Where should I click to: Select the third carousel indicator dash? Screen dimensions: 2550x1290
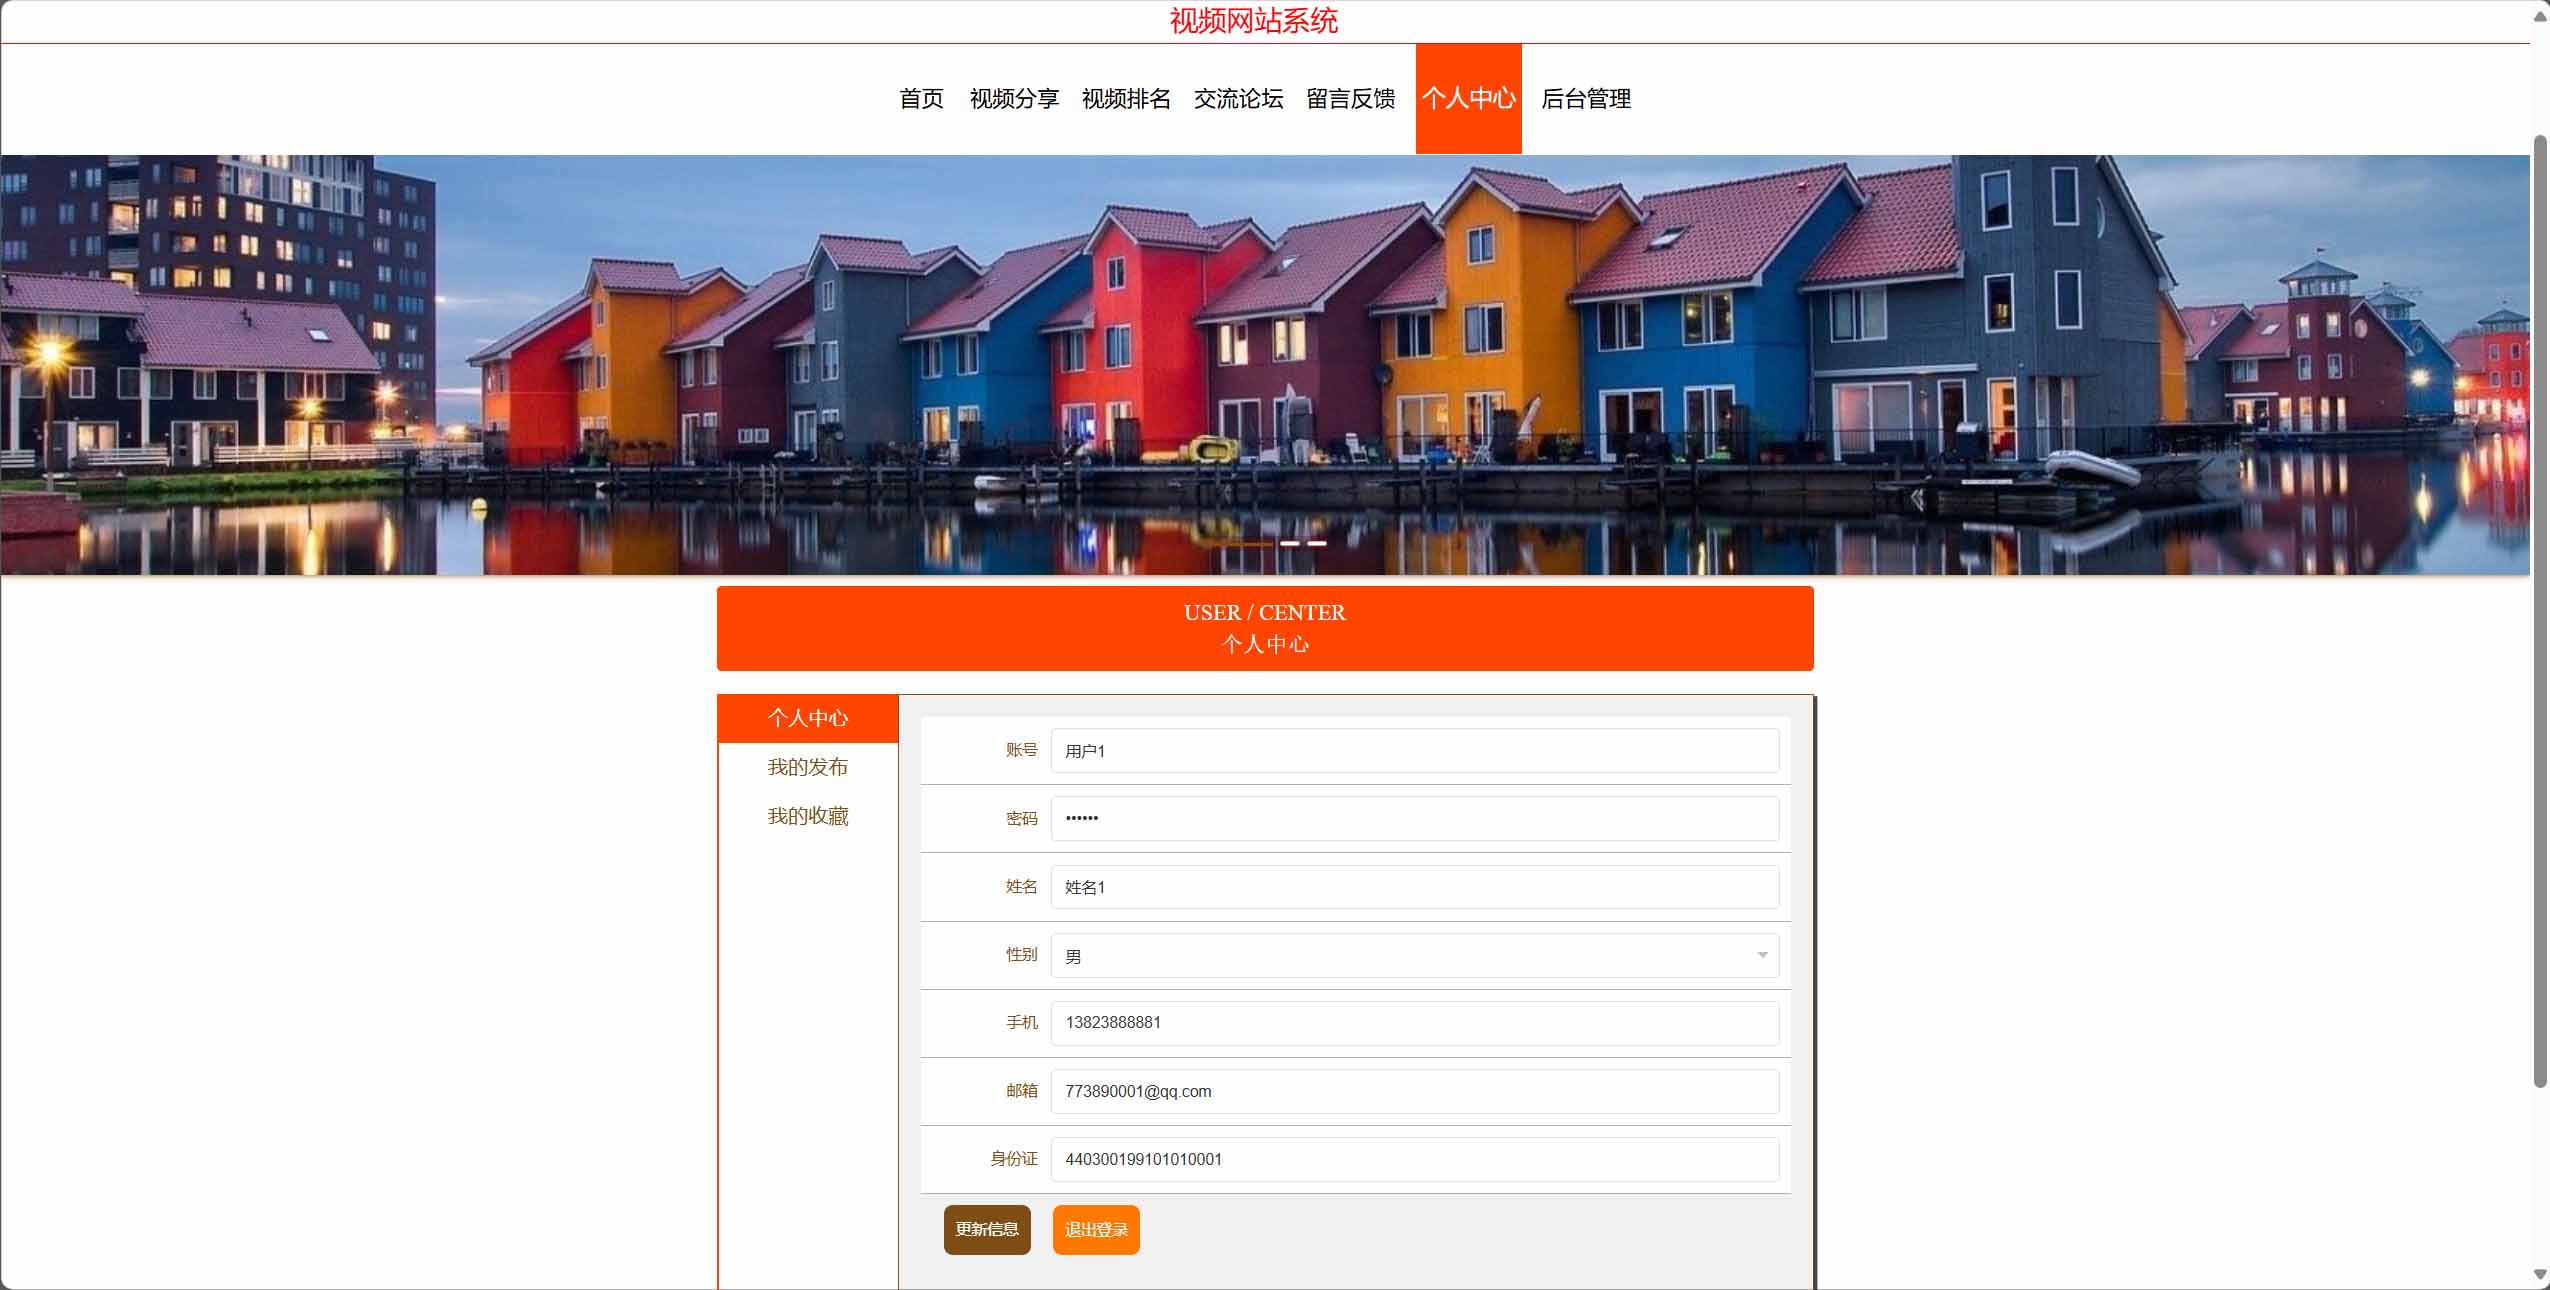1317,543
